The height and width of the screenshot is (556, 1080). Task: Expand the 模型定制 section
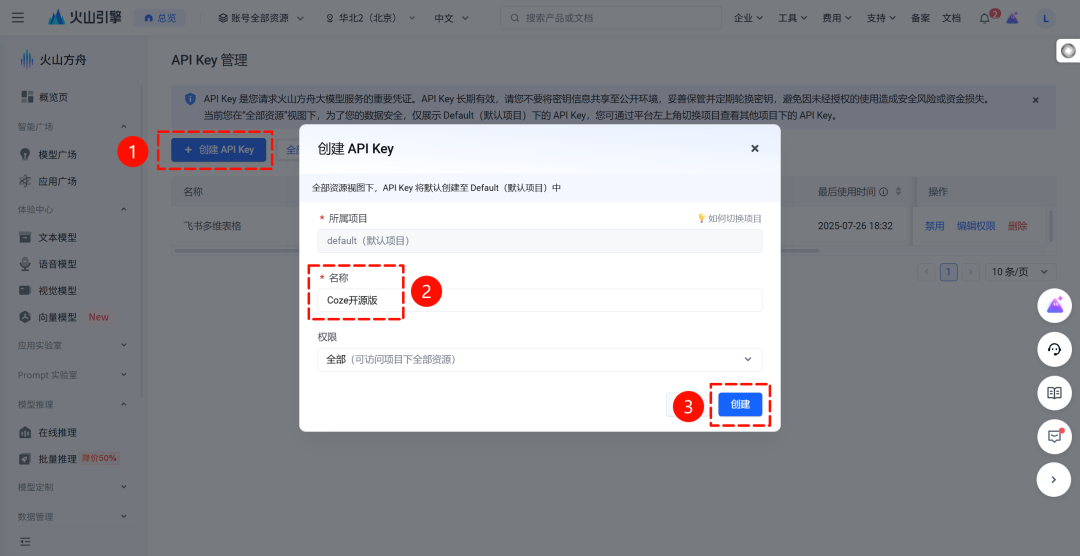point(72,487)
